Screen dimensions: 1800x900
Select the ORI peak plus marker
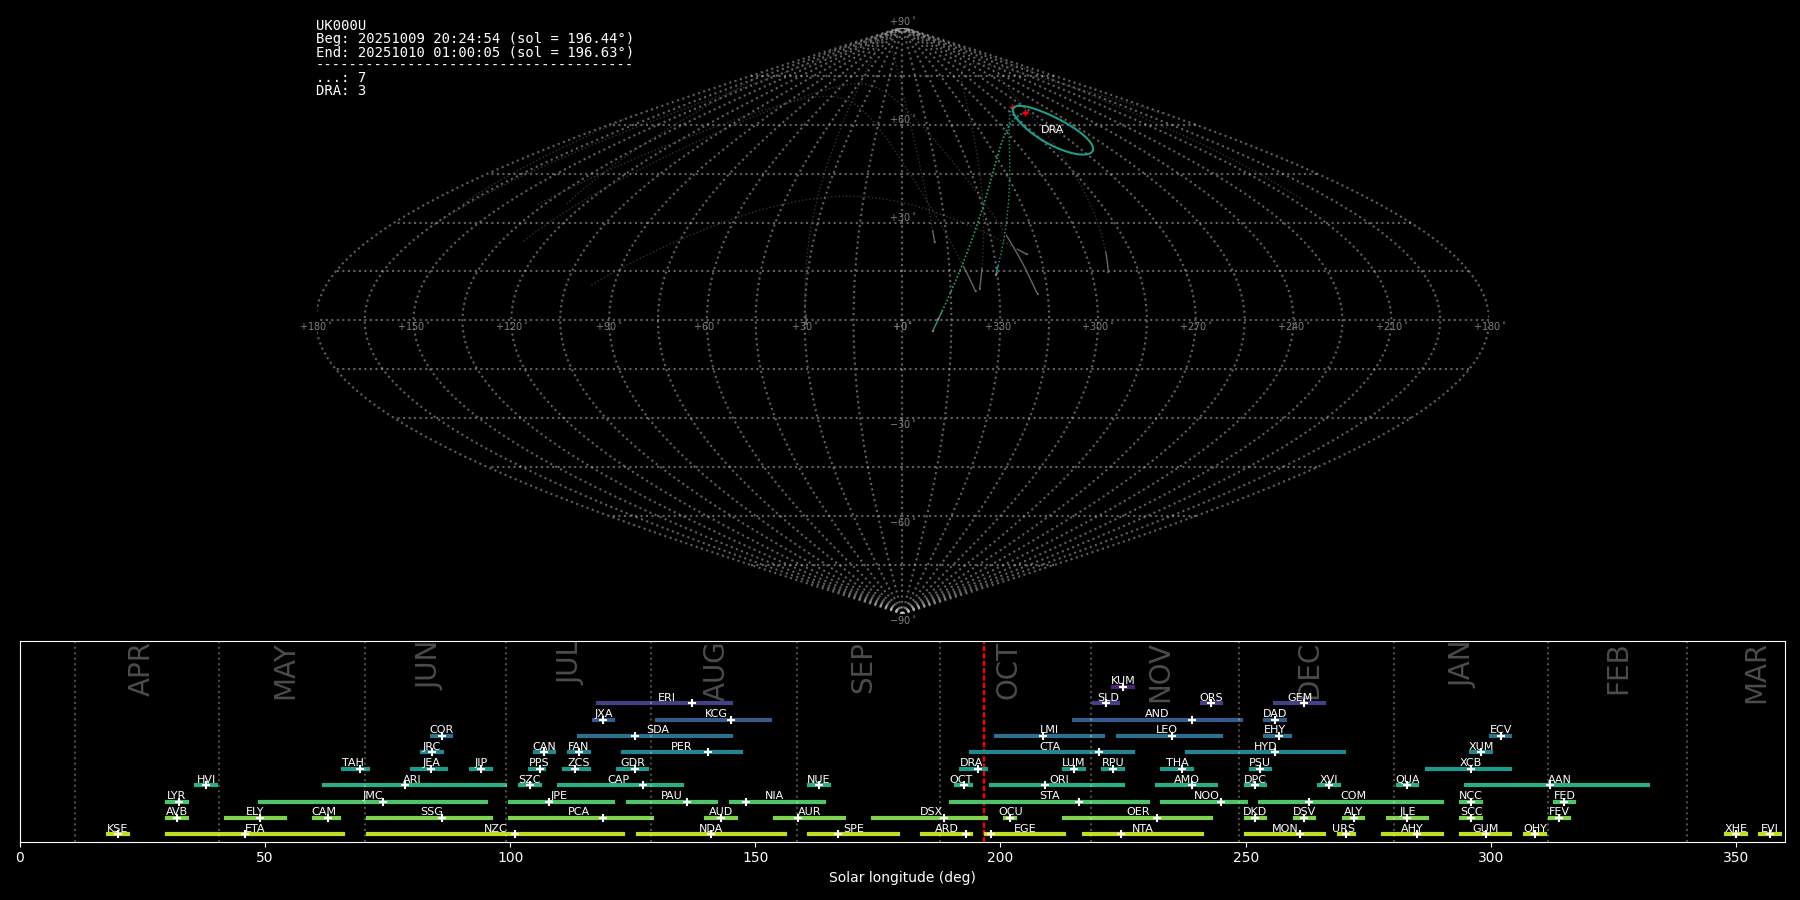pos(1045,785)
